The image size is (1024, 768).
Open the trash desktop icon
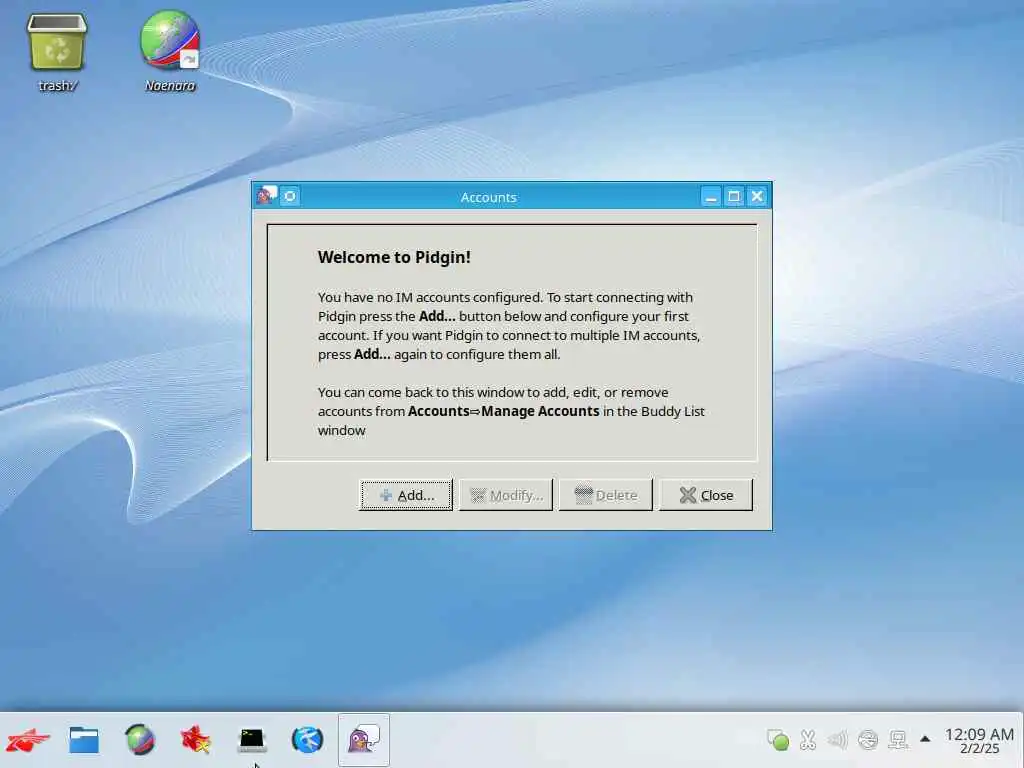click(57, 52)
